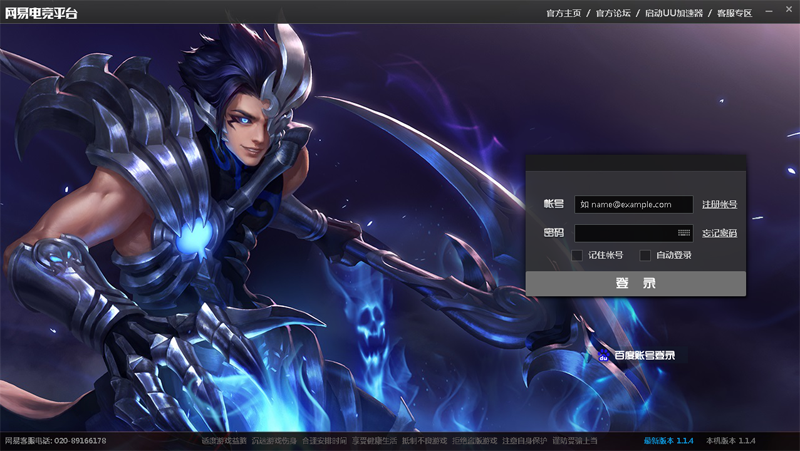The image size is (800, 451).
Task: Enable the 记住帐号 checkbox
Action: (x=577, y=255)
